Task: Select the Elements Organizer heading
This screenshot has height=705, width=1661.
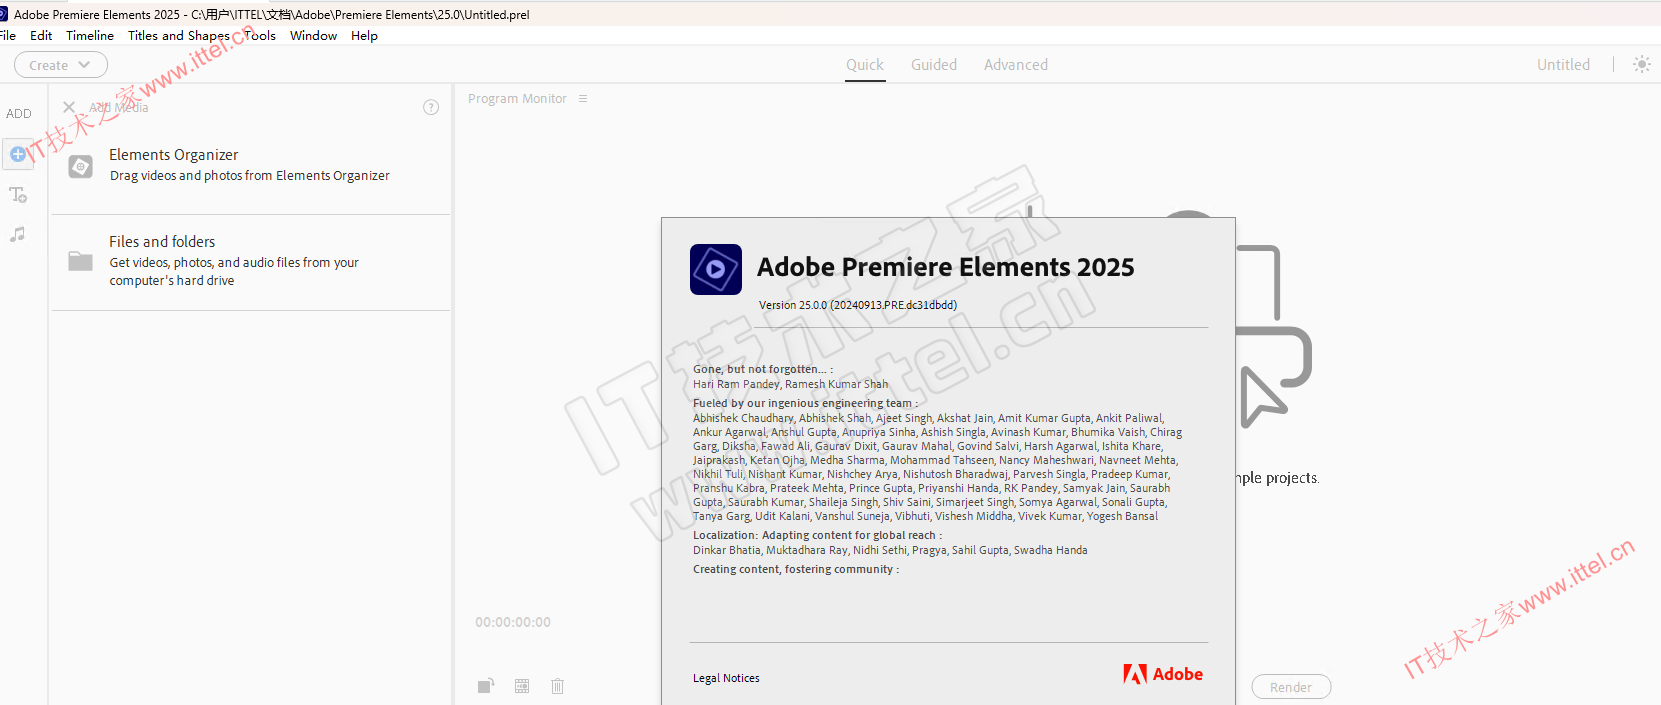Action: pyautogui.click(x=174, y=155)
